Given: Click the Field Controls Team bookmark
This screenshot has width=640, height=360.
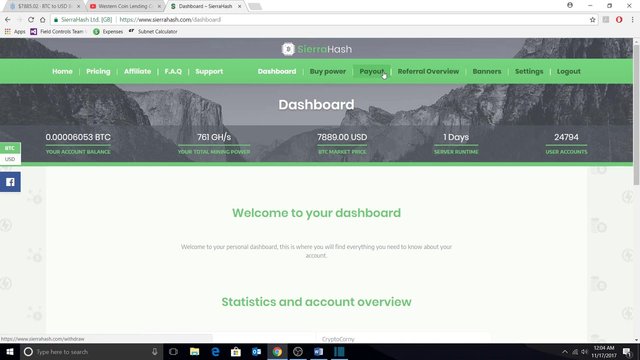Looking at the screenshot, I should point(57,31).
